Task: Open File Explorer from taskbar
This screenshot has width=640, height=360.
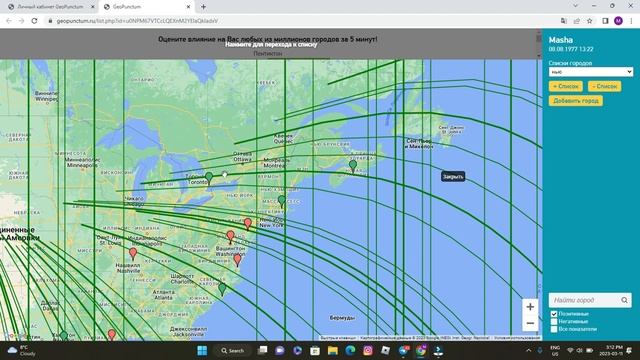Action: [333, 350]
